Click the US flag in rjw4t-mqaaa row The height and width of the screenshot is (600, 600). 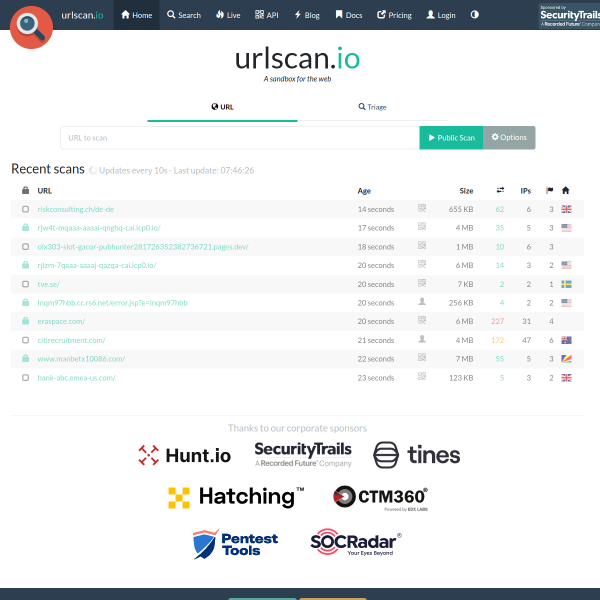(x=566, y=228)
